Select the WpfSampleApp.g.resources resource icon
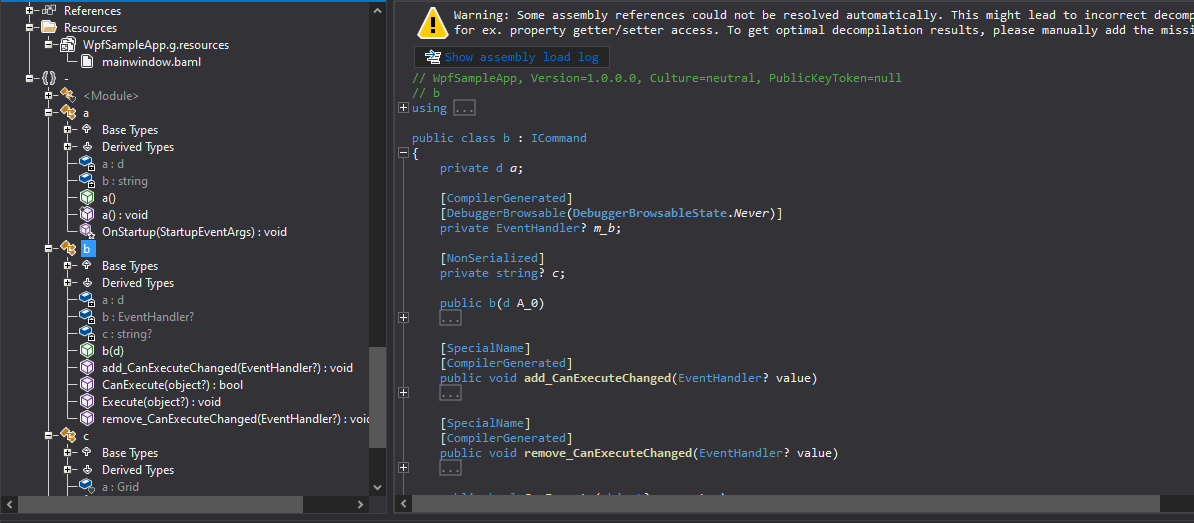1194x523 pixels. point(68,45)
